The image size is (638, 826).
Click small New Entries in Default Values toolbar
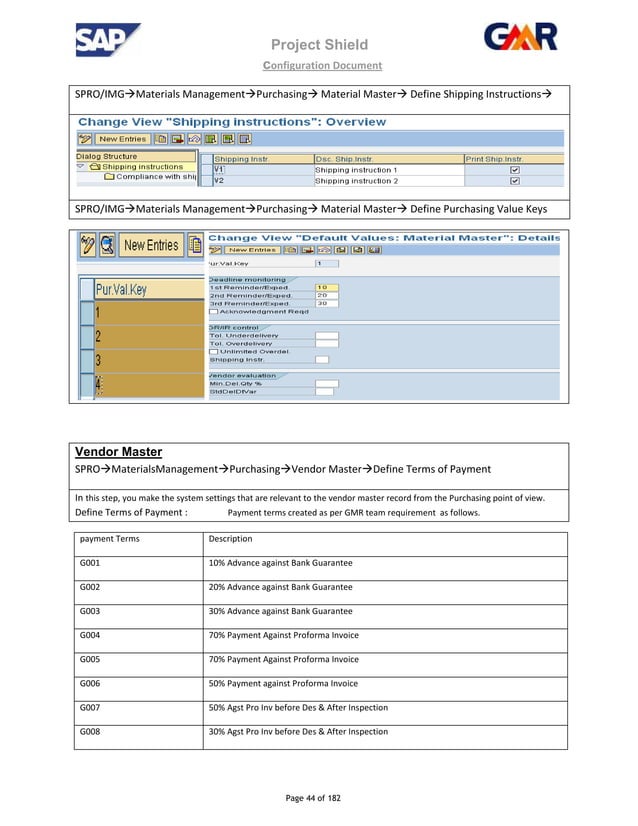[252, 250]
